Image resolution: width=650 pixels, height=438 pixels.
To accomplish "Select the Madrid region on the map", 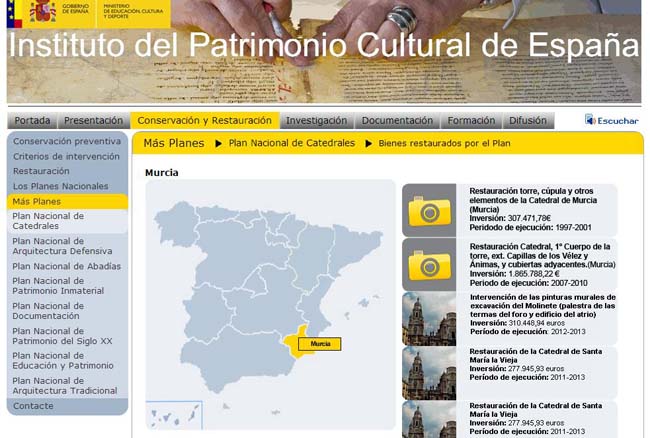I will (x=256, y=282).
